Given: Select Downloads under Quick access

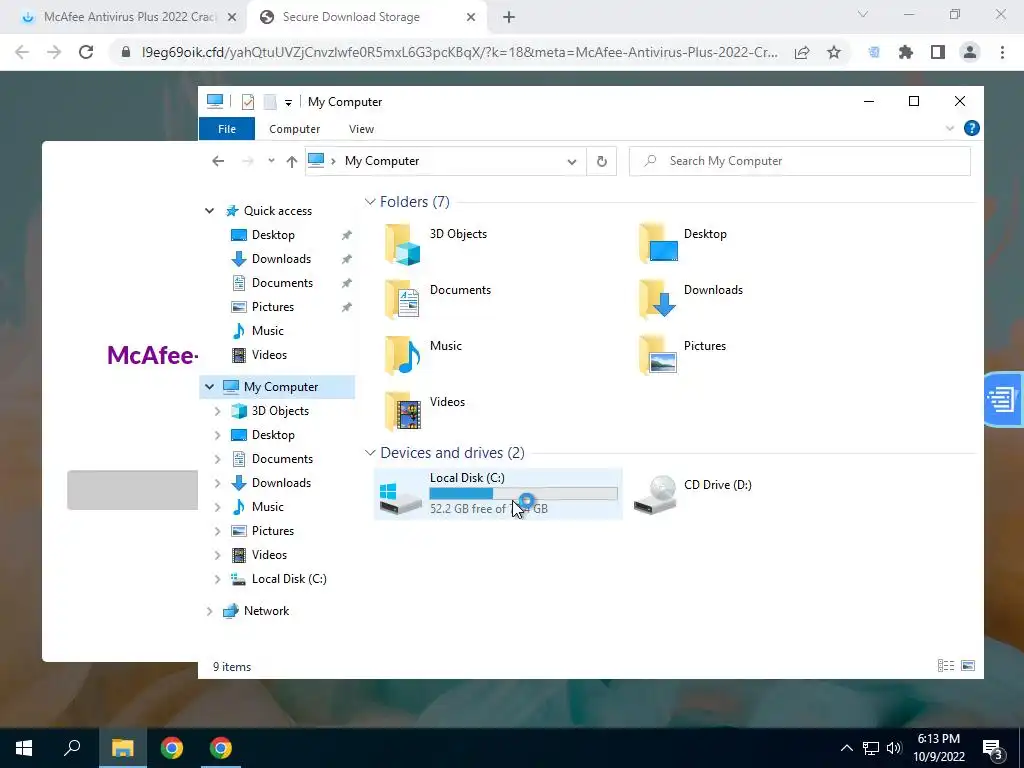Looking at the screenshot, I should click(x=281, y=259).
